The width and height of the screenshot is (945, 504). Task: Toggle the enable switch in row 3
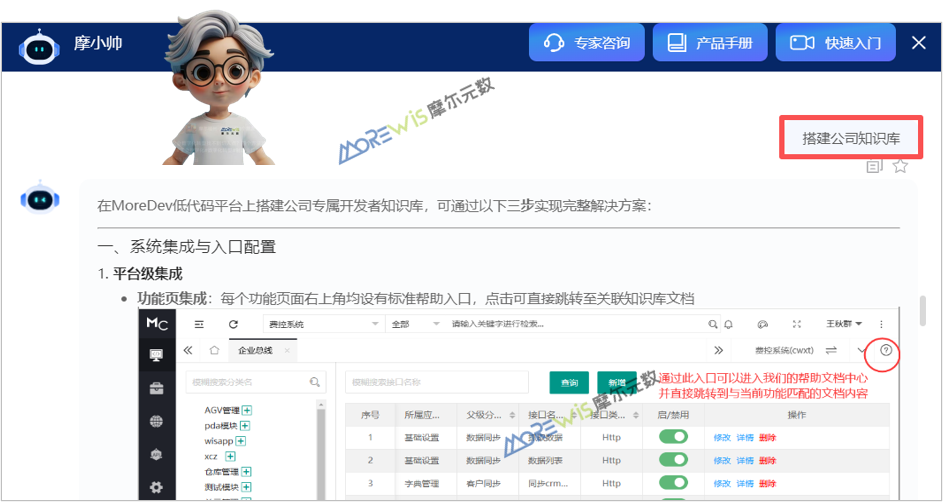(x=673, y=482)
